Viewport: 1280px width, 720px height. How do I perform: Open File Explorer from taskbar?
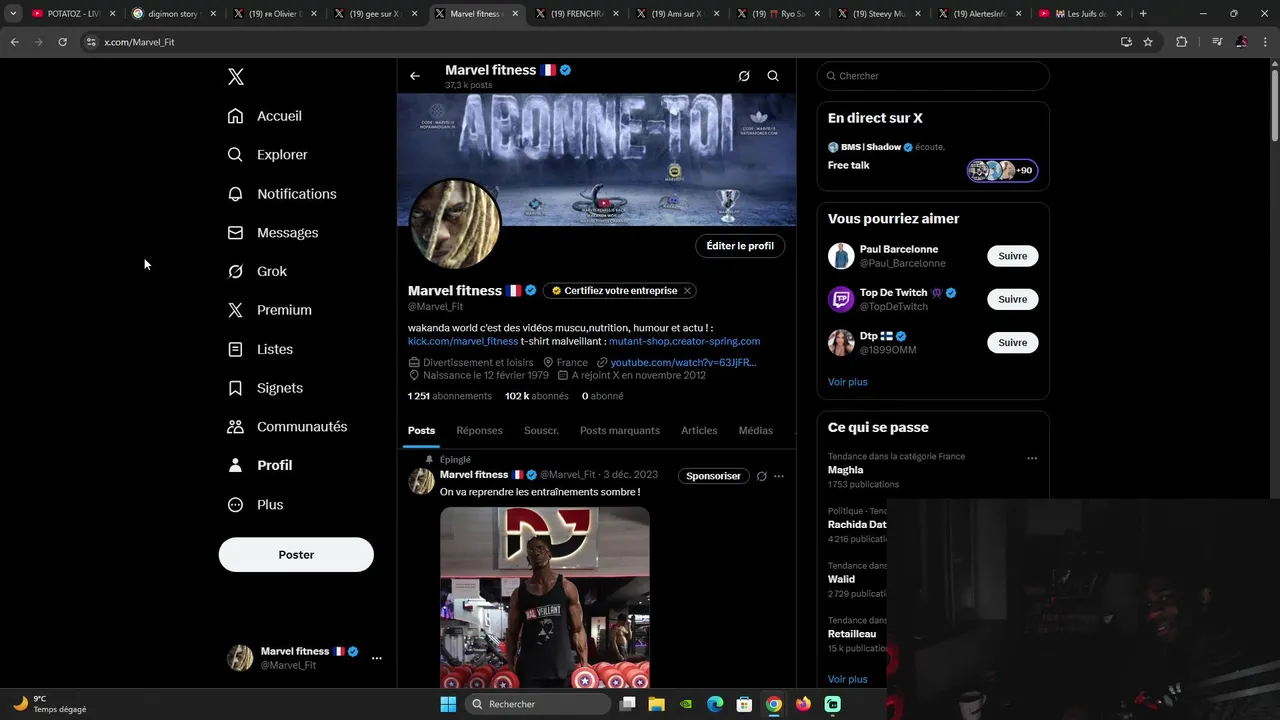tap(657, 704)
